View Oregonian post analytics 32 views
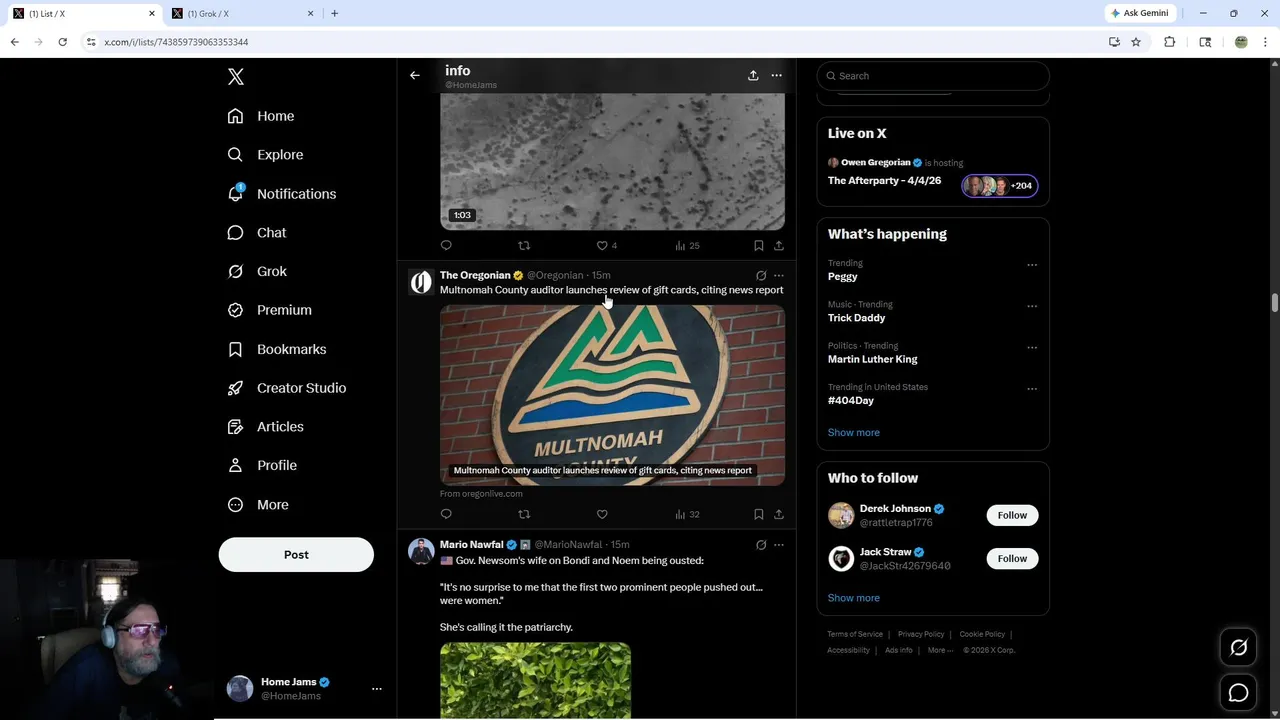 pyautogui.click(x=687, y=514)
